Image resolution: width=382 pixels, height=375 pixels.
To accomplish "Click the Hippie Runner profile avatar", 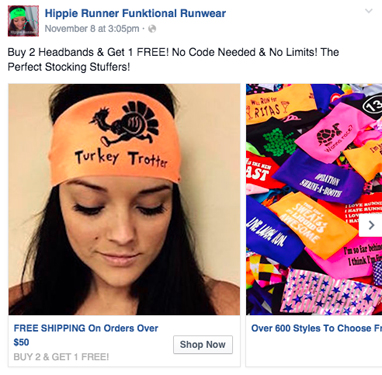I will coord(23,21).
